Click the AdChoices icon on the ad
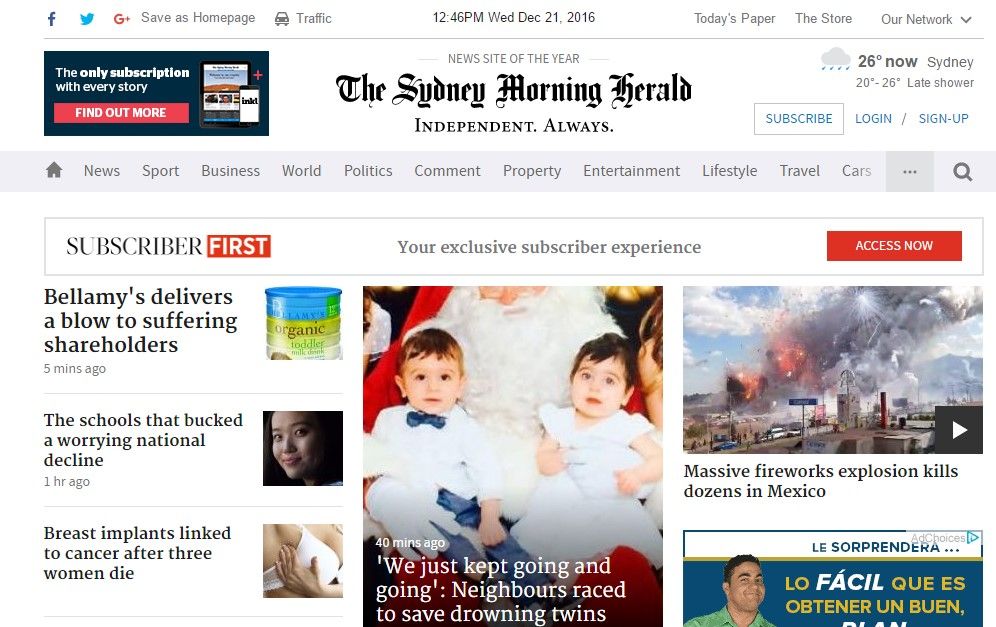Screen dimensions: 996x627 pos(972,538)
